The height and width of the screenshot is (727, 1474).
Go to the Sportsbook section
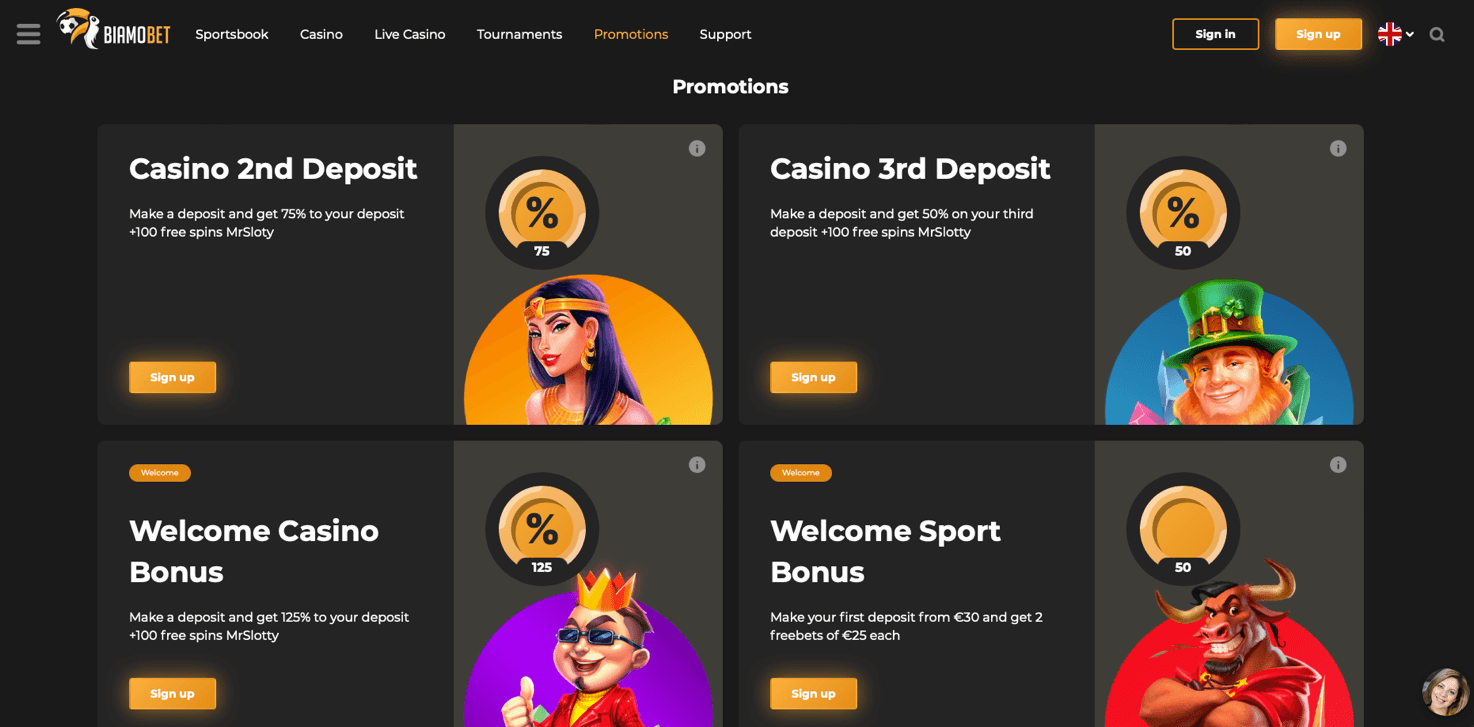[x=232, y=34]
